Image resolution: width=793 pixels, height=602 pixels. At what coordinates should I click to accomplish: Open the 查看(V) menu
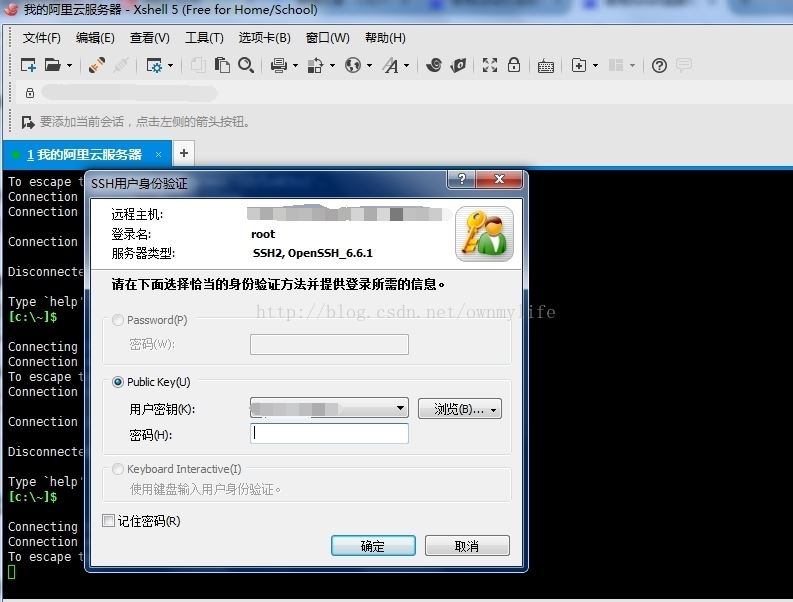click(x=150, y=38)
